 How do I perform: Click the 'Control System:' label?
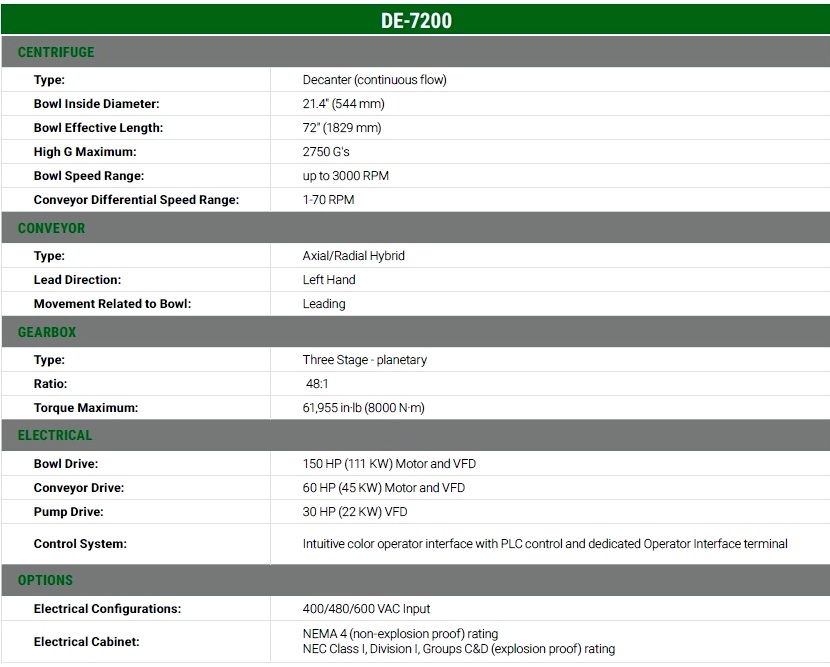(x=80, y=544)
